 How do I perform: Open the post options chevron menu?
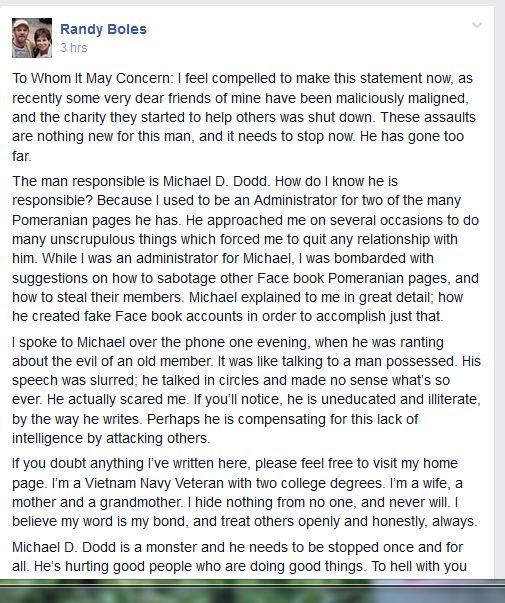coord(477,26)
